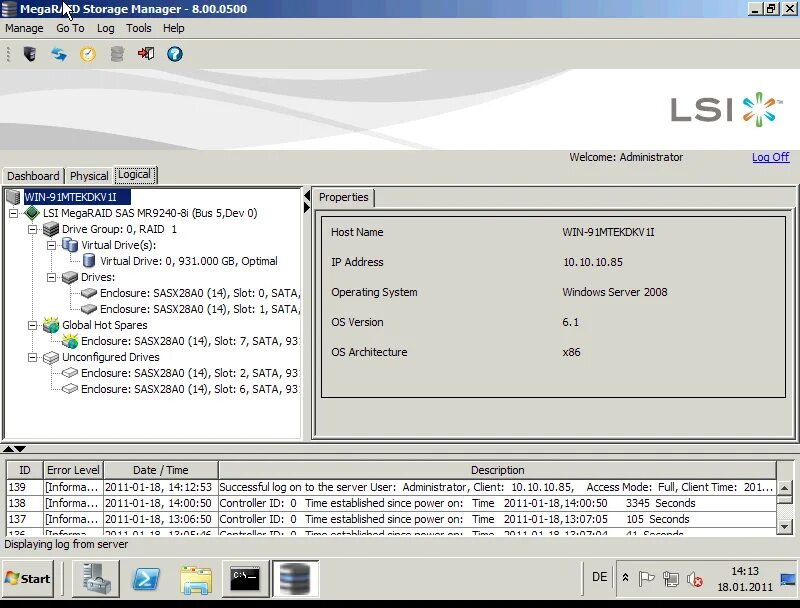Click the Slot 0 drive icon
This screenshot has width=800, height=608.
89,293
